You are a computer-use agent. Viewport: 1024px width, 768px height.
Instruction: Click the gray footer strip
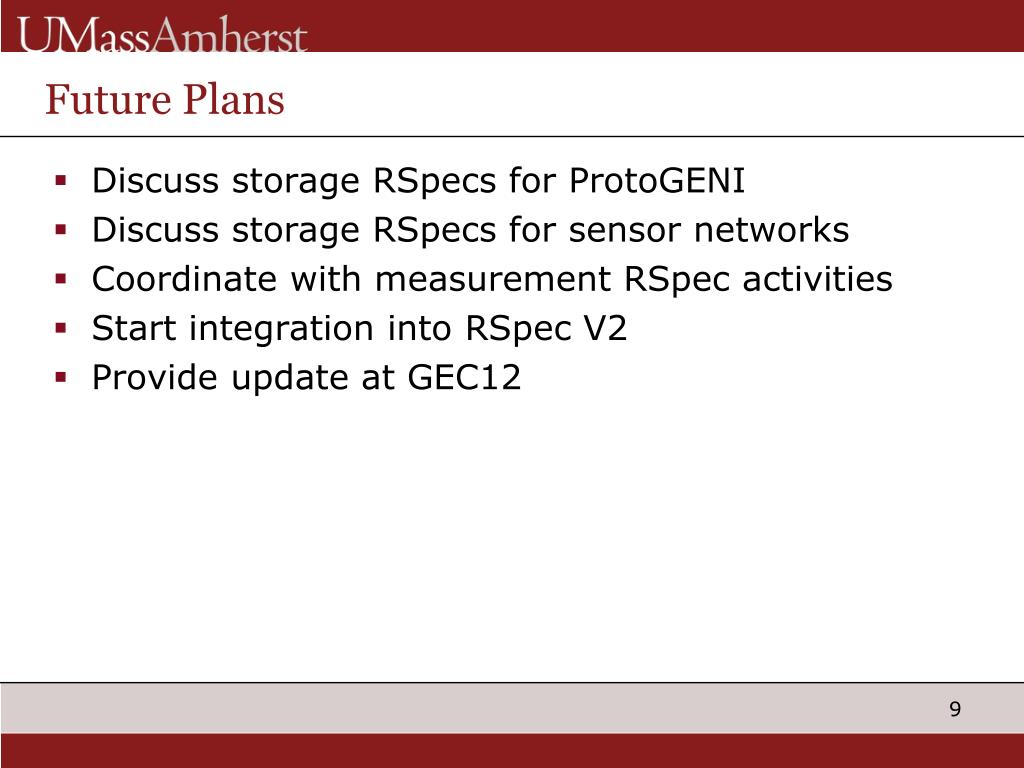512,708
